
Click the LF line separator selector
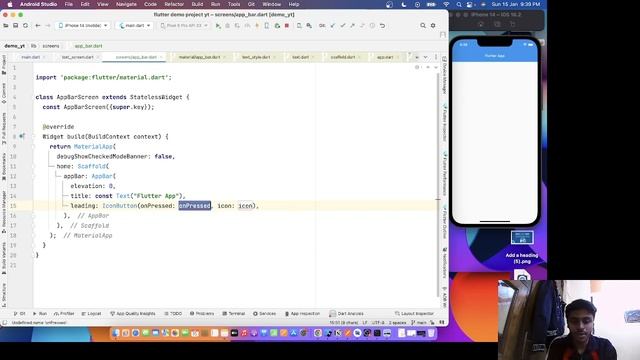365,322
